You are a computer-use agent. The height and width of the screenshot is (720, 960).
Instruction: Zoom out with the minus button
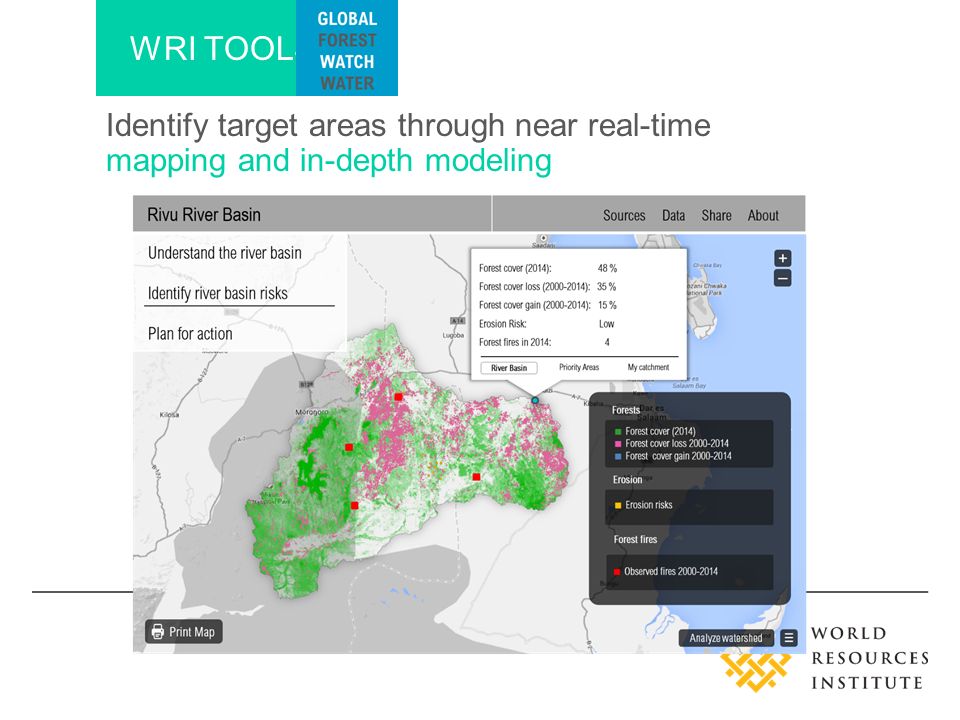coord(782,279)
